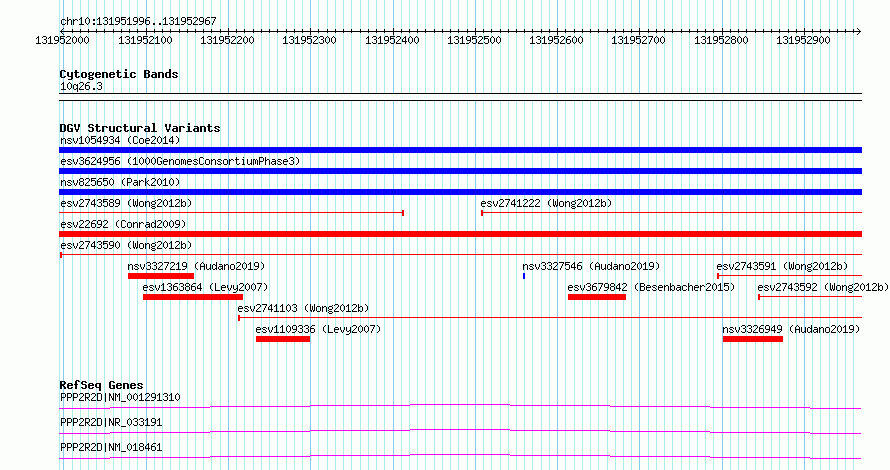The image size is (890, 470).
Task: Click ruler position 131952700
Action: click(639, 40)
